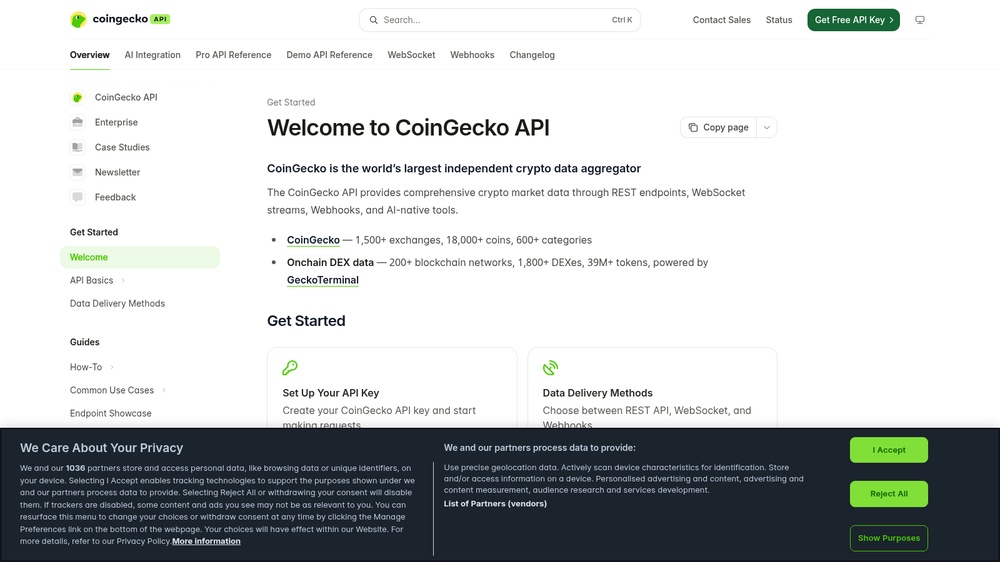Follow the CoinGecko link in bullet list
1000x562 pixels.
(313, 240)
